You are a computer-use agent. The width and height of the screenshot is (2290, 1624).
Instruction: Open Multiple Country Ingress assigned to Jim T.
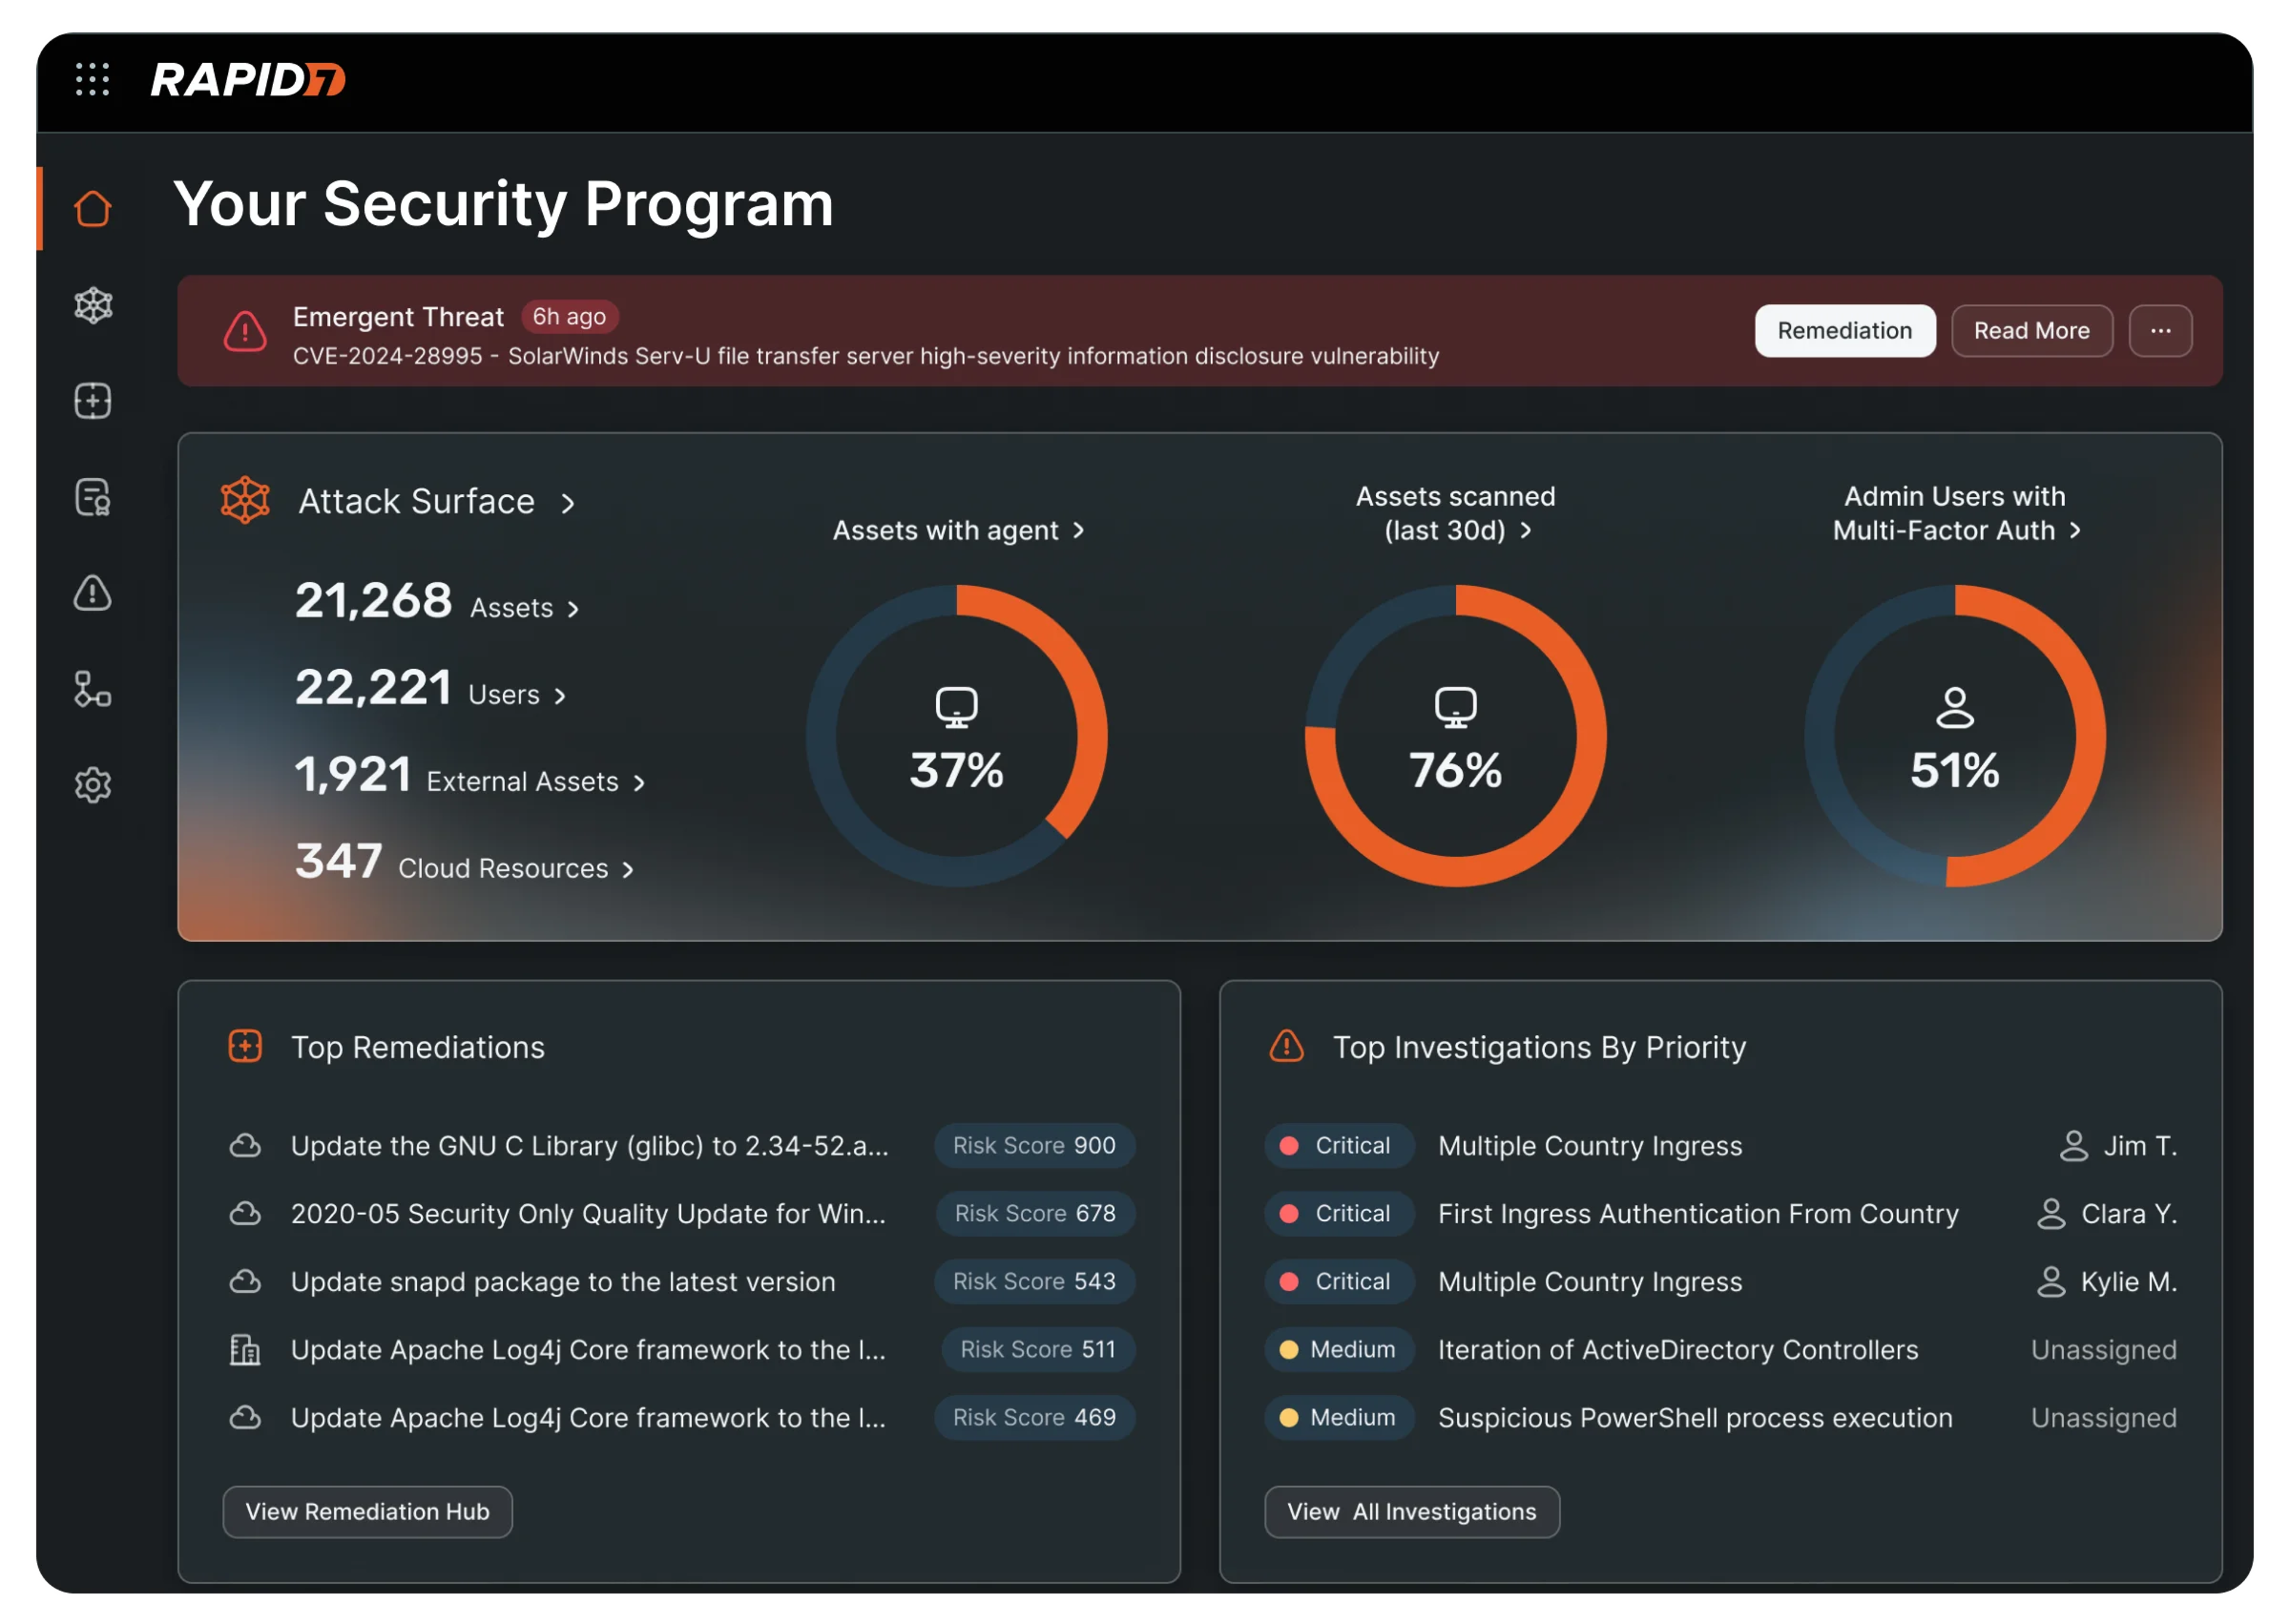[1590, 1145]
